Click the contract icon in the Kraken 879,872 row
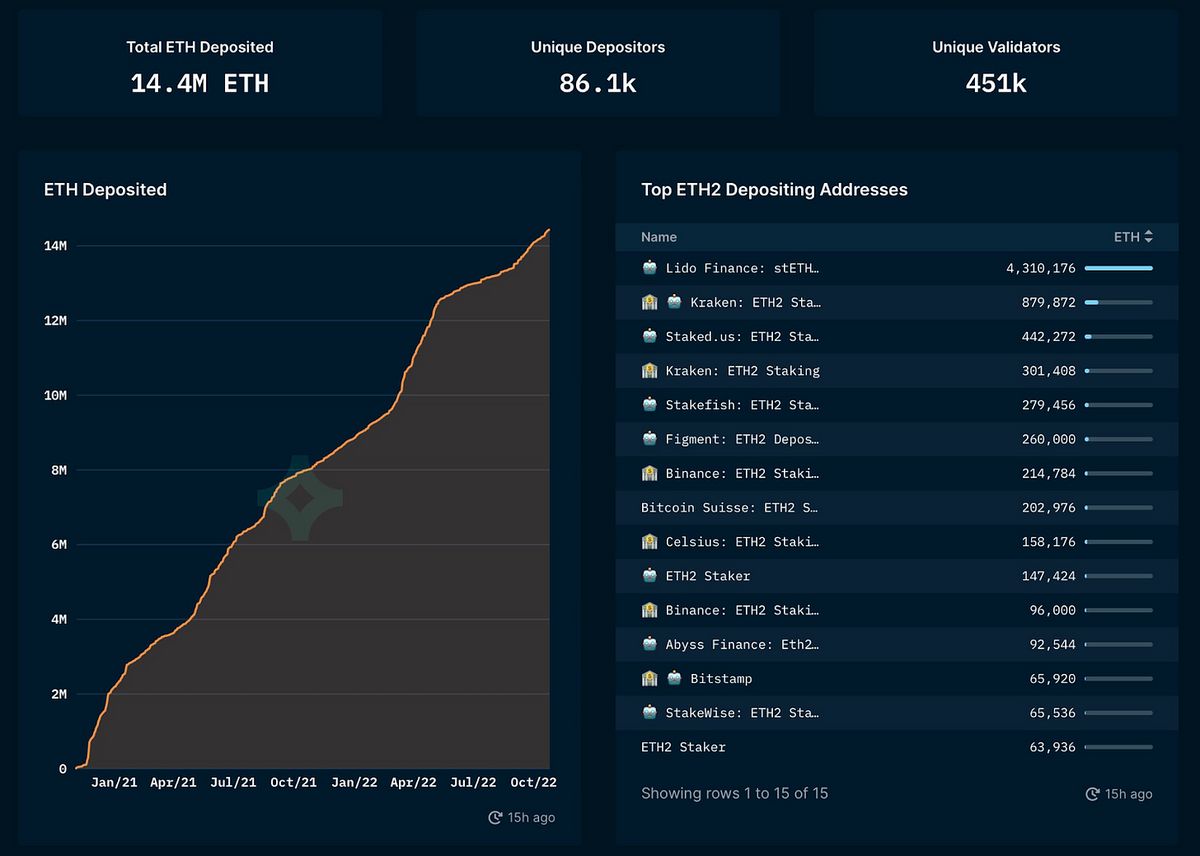 point(674,302)
